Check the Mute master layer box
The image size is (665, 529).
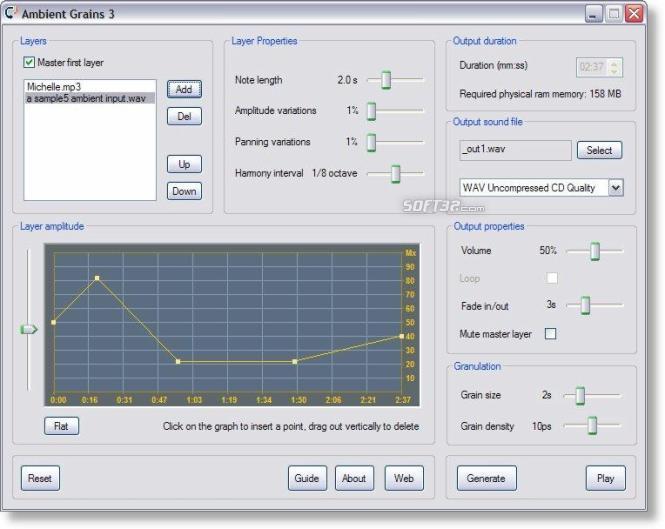550,334
